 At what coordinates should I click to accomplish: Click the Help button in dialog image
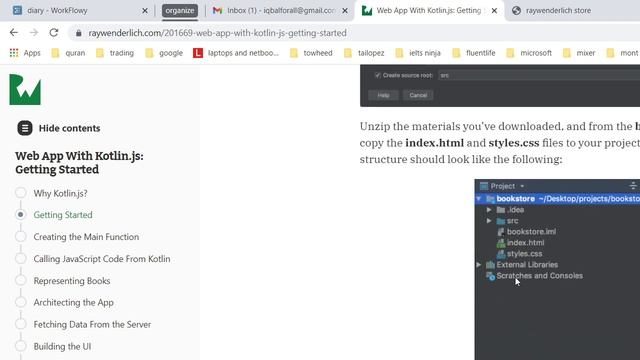383,95
